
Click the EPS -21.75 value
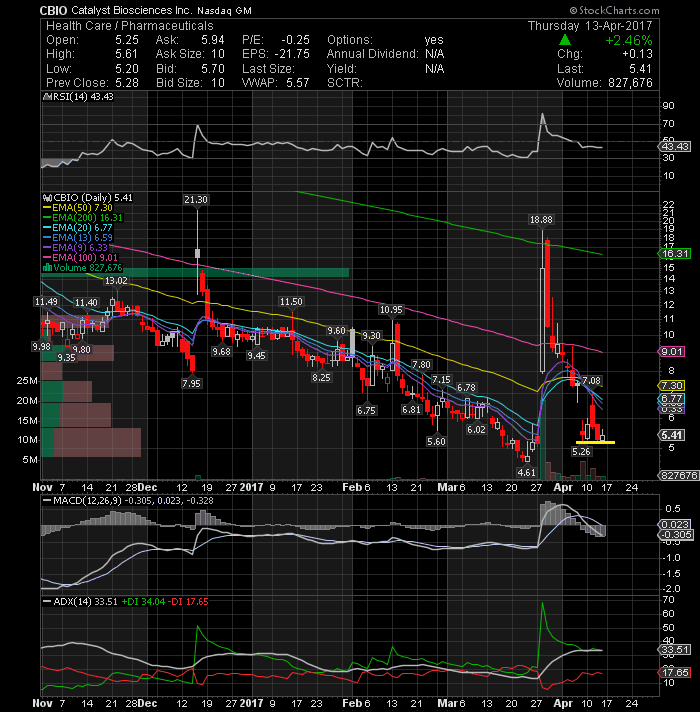pos(292,54)
